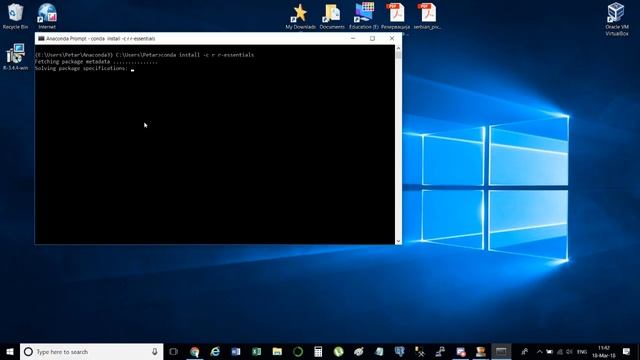Close the Anaconda Prompt window
Screen dimensions: 640x360
pos(392,38)
